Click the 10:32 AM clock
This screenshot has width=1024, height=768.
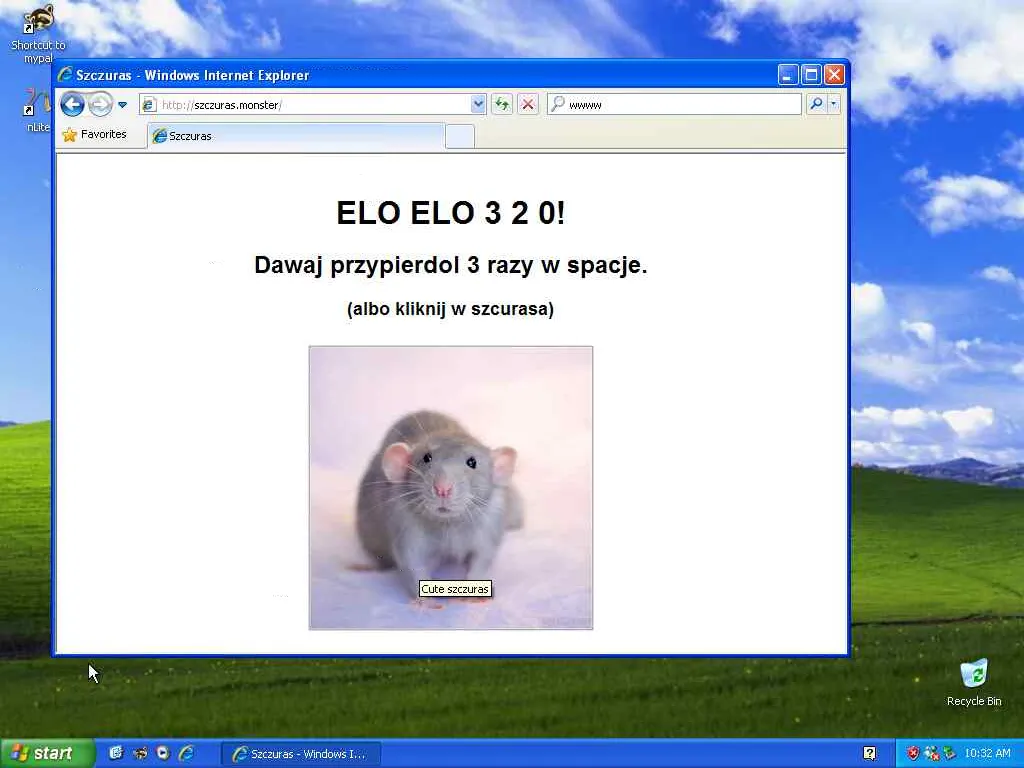pyautogui.click(x=987, y=754)
